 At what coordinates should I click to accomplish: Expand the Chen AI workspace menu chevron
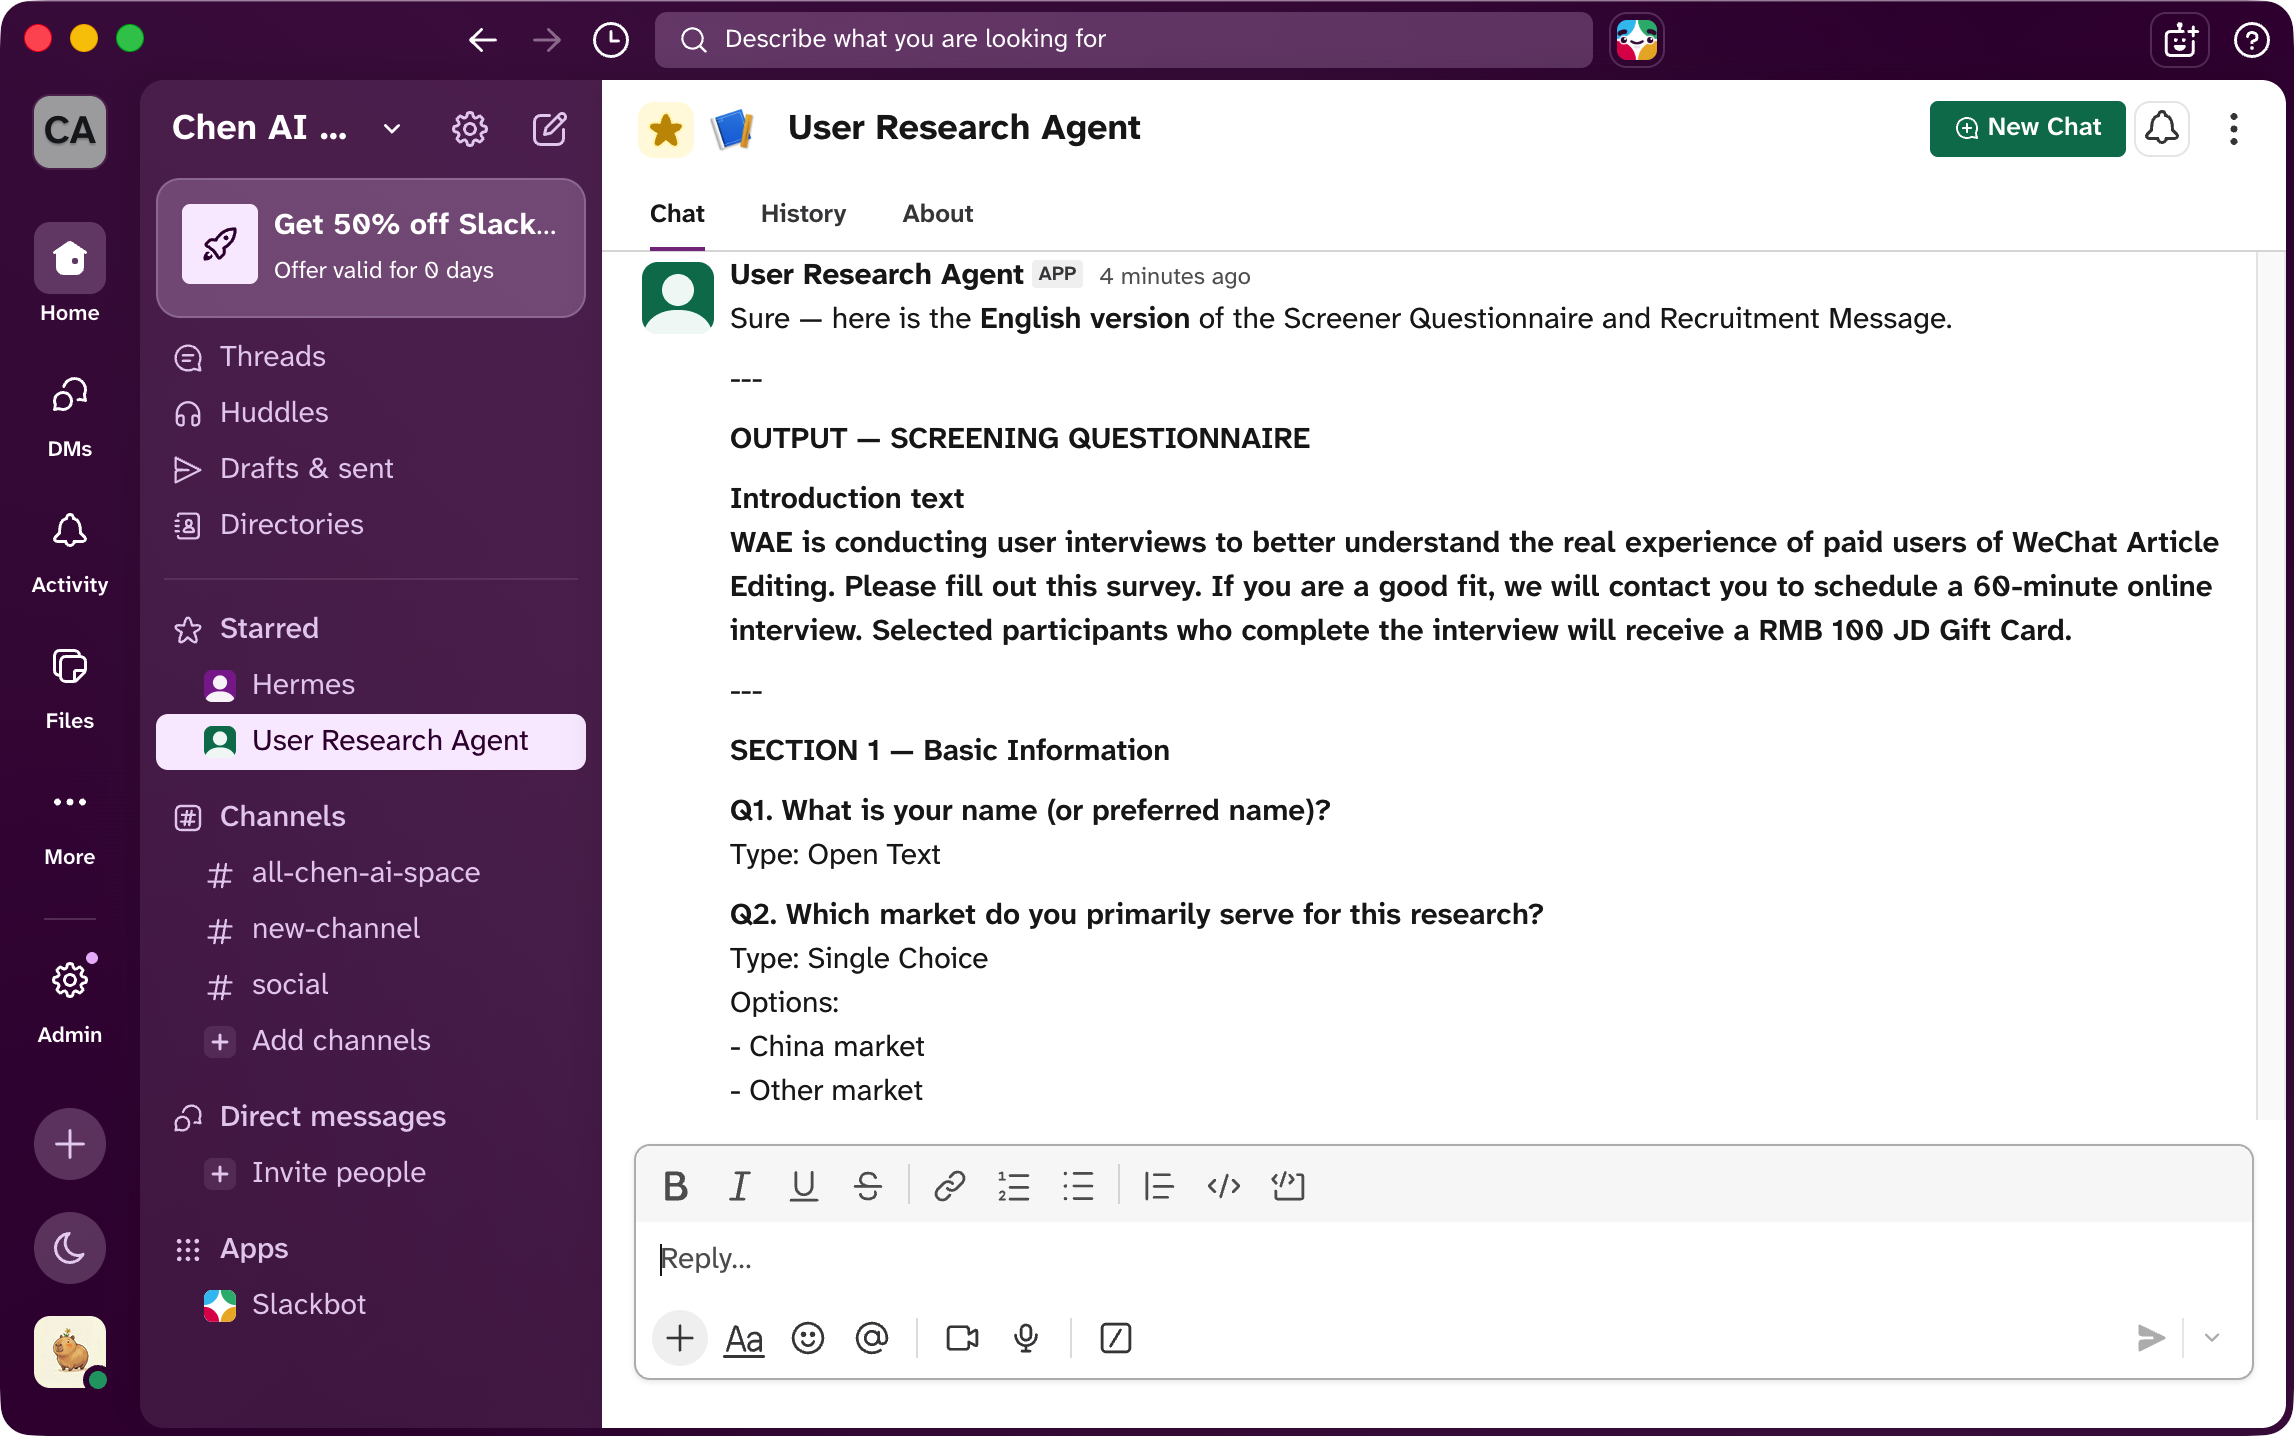(x=392, y=129)
